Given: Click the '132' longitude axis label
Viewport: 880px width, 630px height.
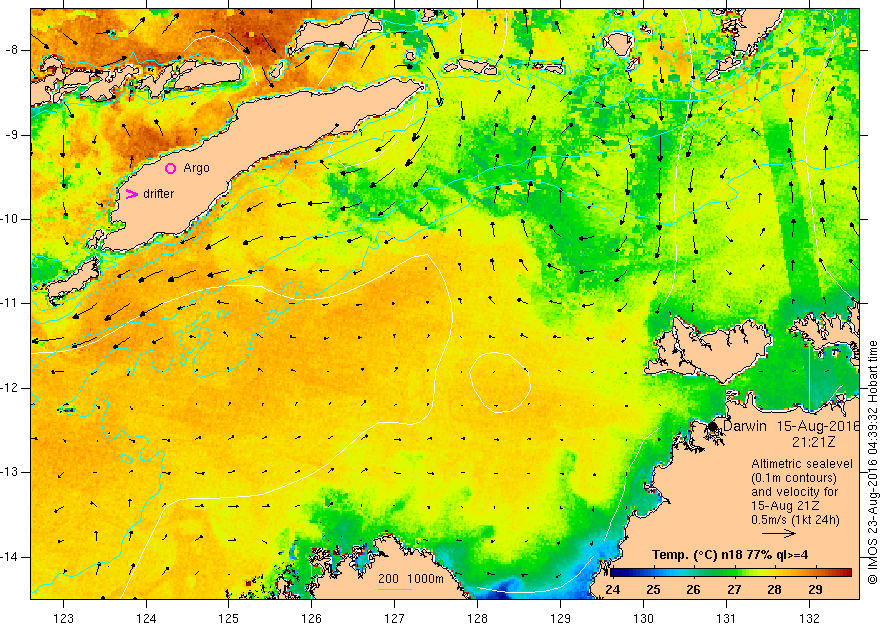Looking at the screenshot, I should (x=810, y=618).
